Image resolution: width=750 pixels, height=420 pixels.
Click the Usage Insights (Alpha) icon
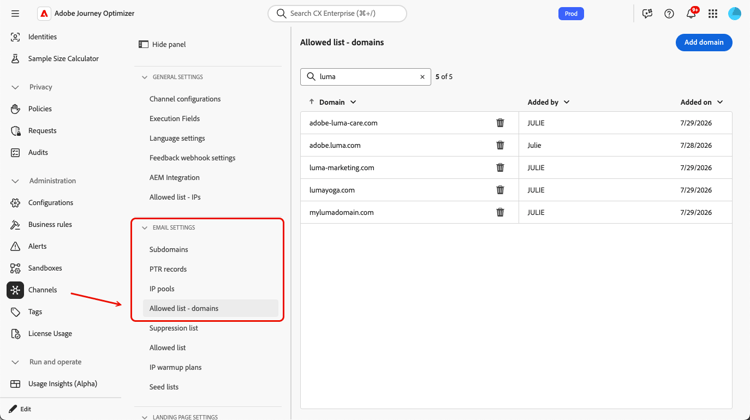15,384
